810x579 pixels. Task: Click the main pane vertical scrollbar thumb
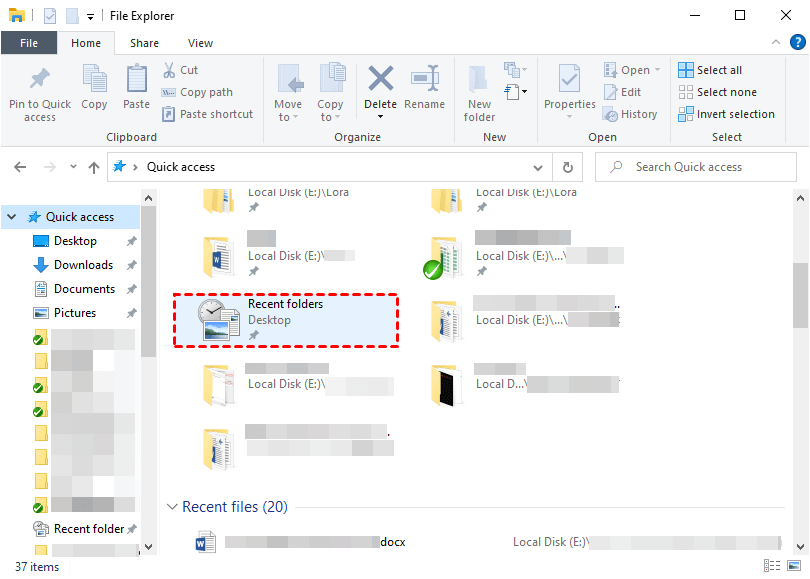[x=800, y=295]
